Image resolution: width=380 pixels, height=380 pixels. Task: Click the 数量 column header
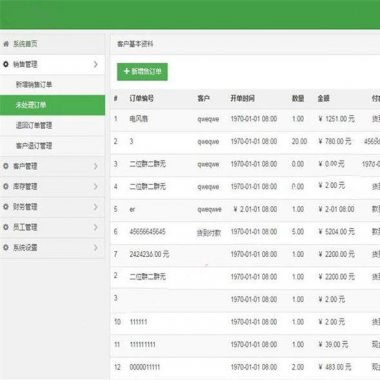298,98
